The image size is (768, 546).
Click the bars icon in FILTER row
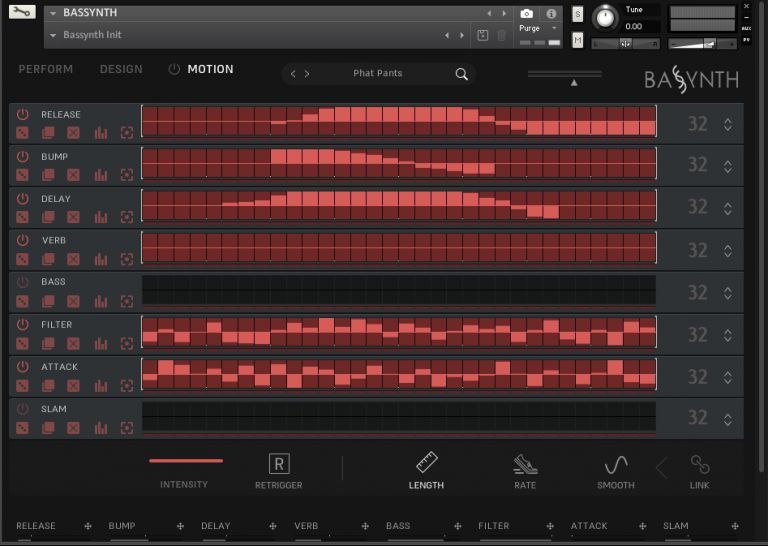coord(100,344)
